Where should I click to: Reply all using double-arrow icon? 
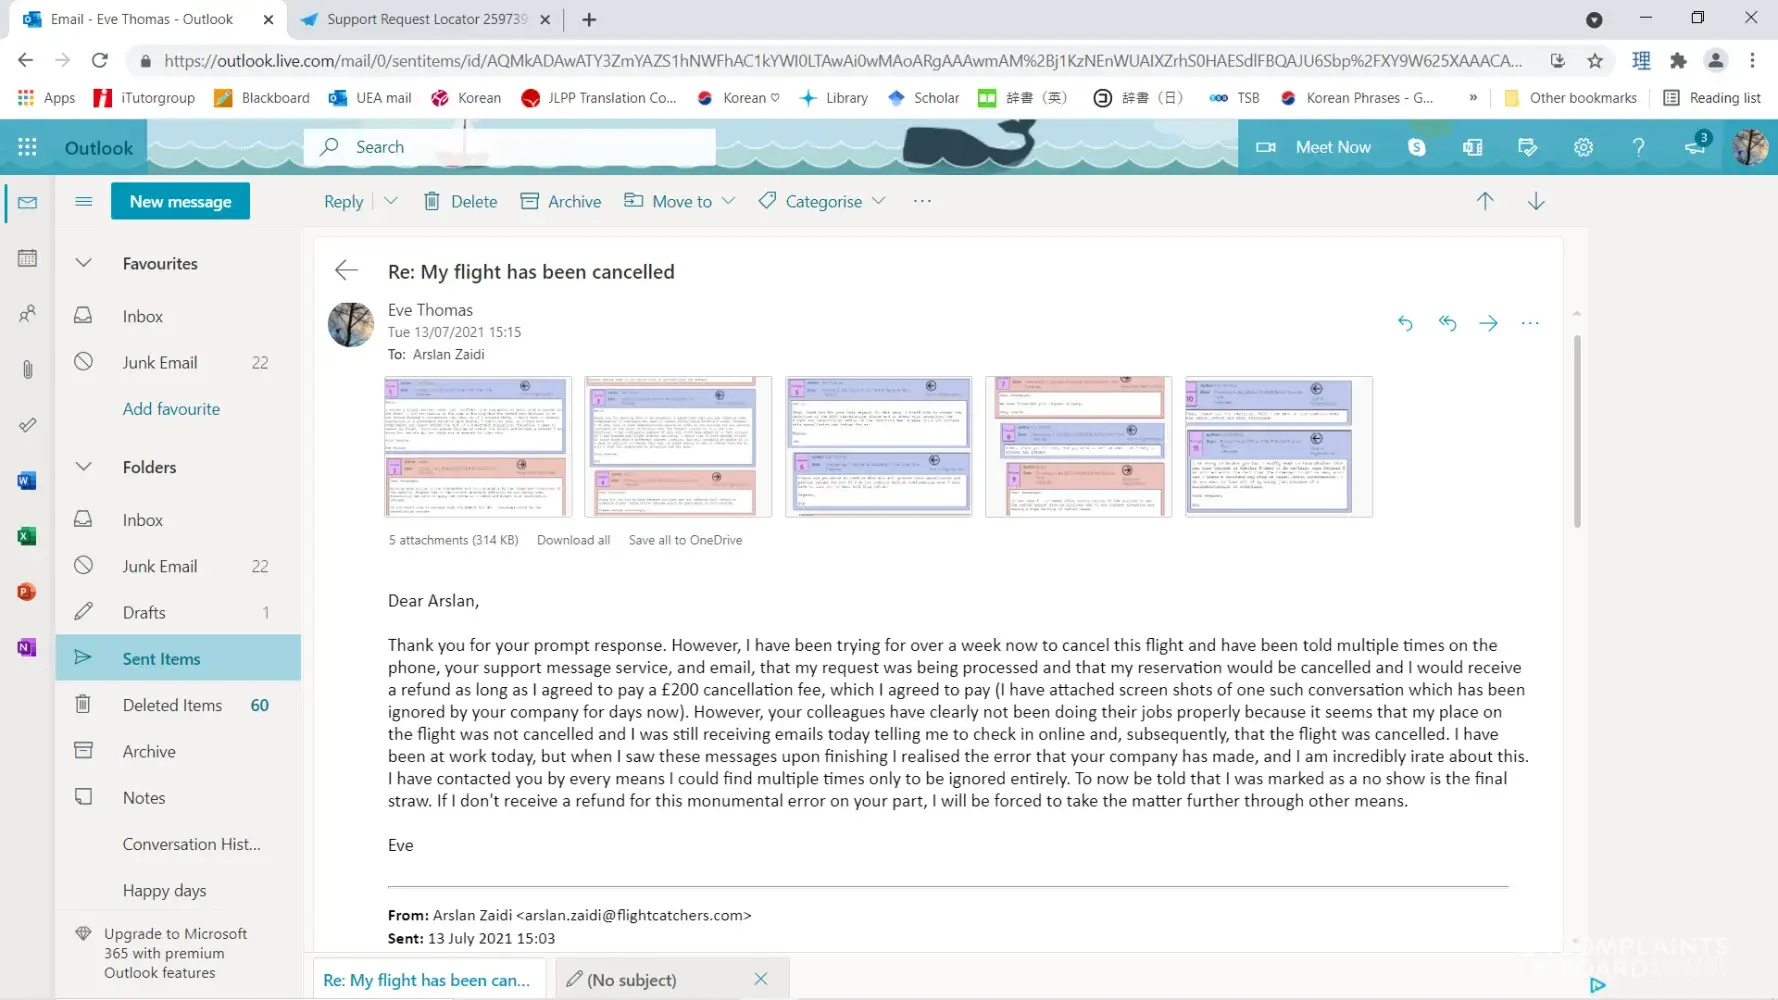[1447, 323]
